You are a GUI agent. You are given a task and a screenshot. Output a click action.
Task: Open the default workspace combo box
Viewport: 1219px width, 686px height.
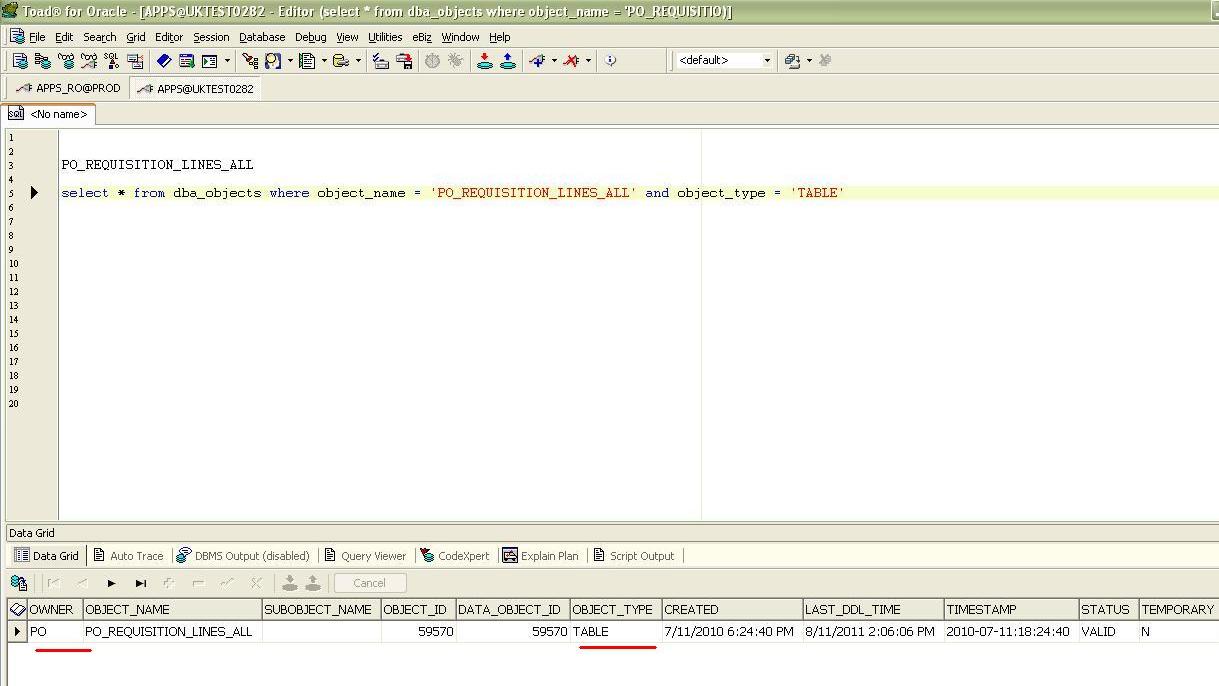[x=726, y=60]
